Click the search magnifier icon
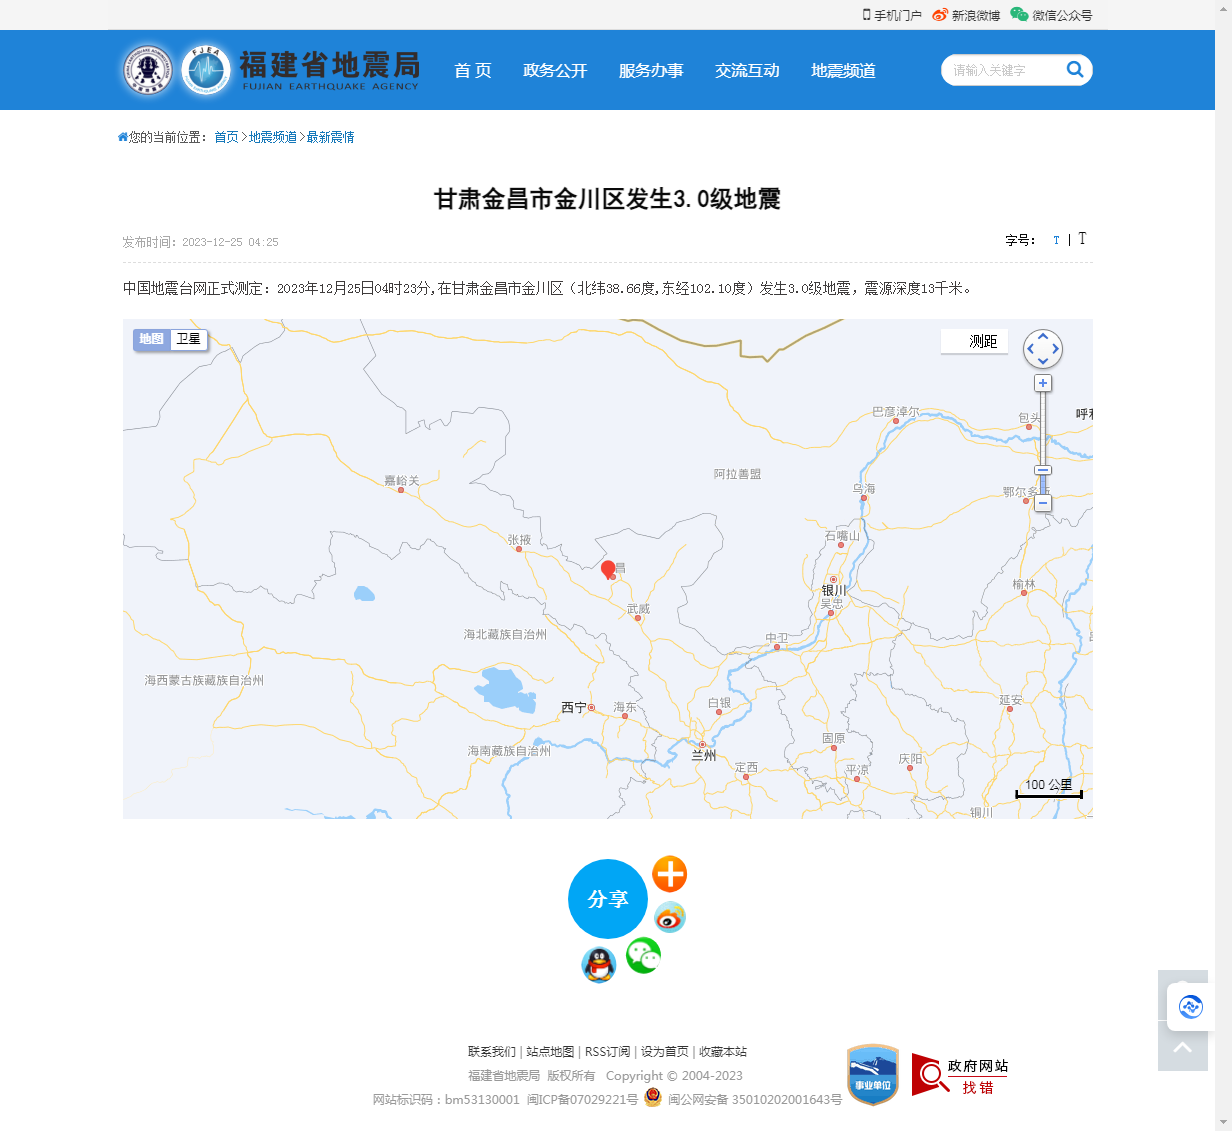Viewport: 1232px width, 1131px height. [1075, 69]
